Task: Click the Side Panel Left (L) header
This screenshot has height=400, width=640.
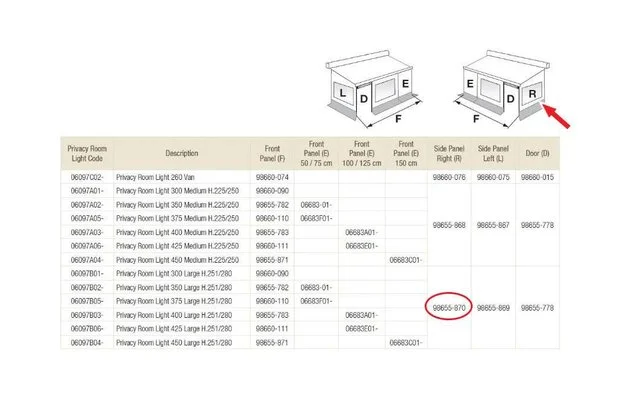Action: click(493, 153)
